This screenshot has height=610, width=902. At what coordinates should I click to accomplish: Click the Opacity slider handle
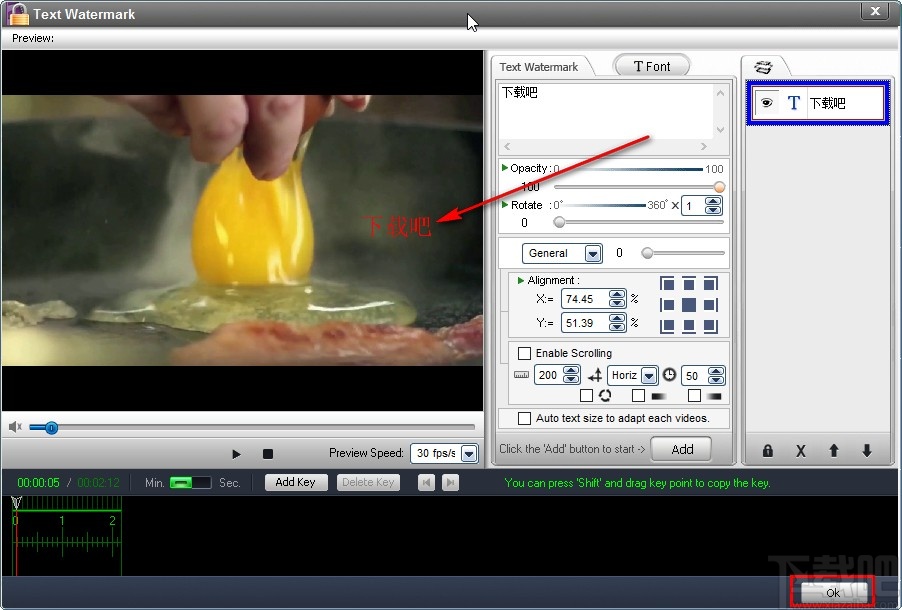pyautogui.click(x=719, y=187)
